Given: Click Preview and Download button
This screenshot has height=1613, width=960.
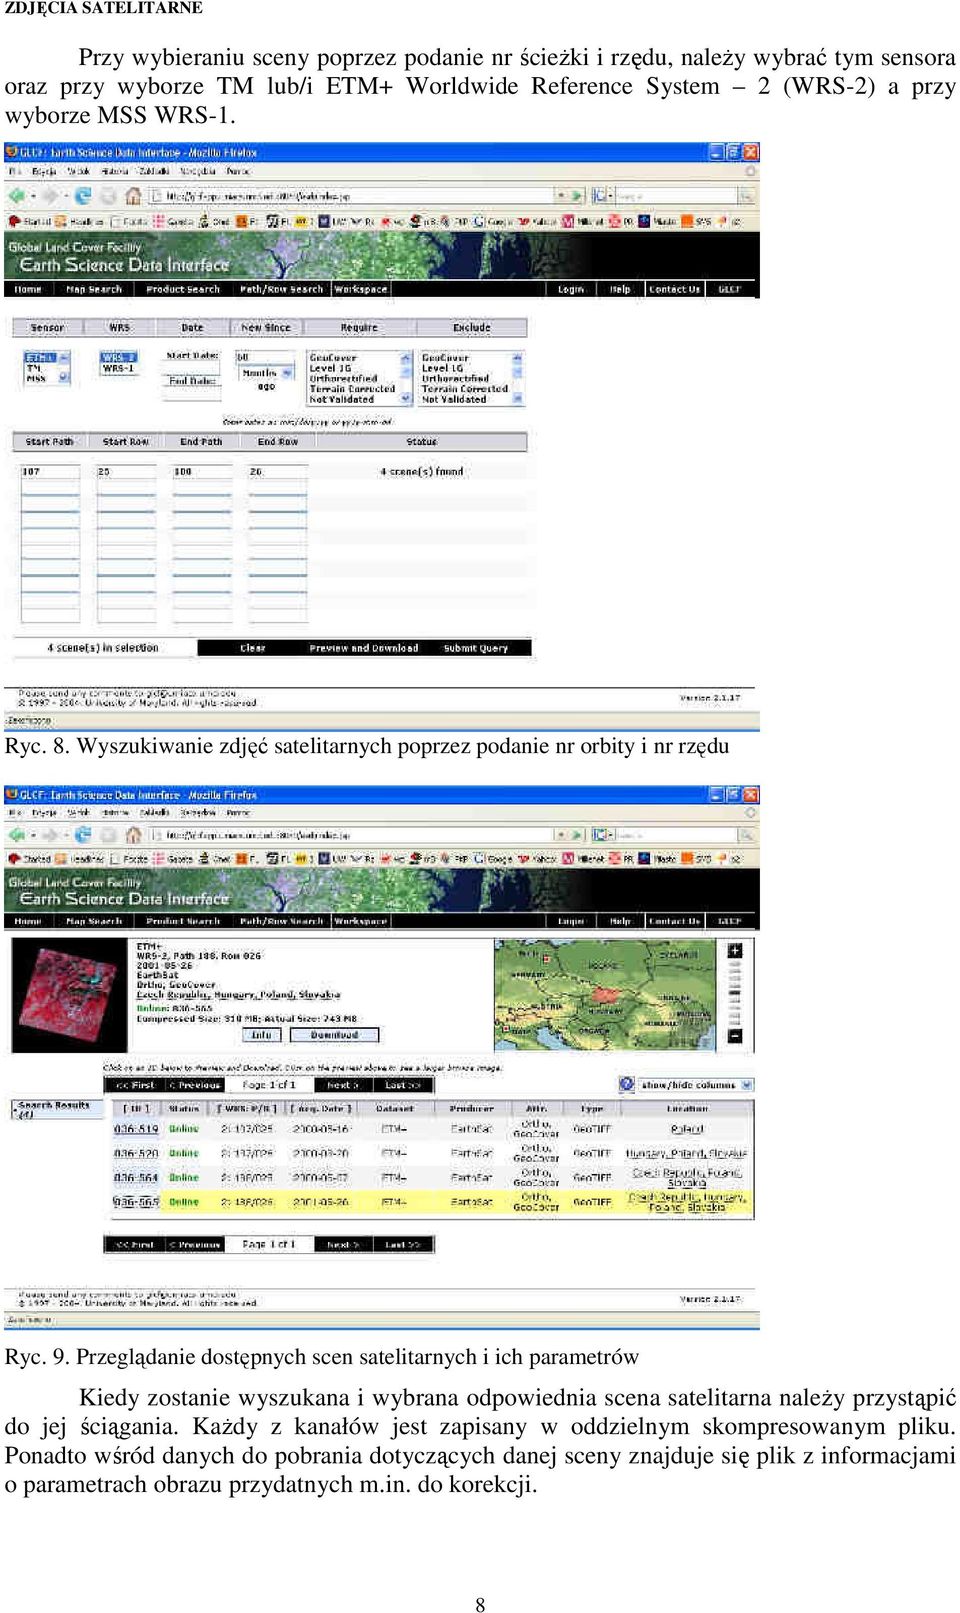Looking at the screenshot, I should coord(364,648).
